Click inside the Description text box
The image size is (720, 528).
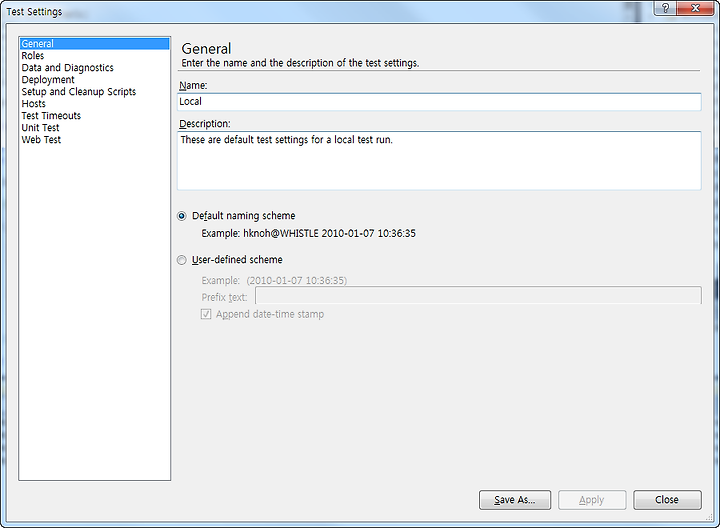pyautogui.click(x=439, y=161)
